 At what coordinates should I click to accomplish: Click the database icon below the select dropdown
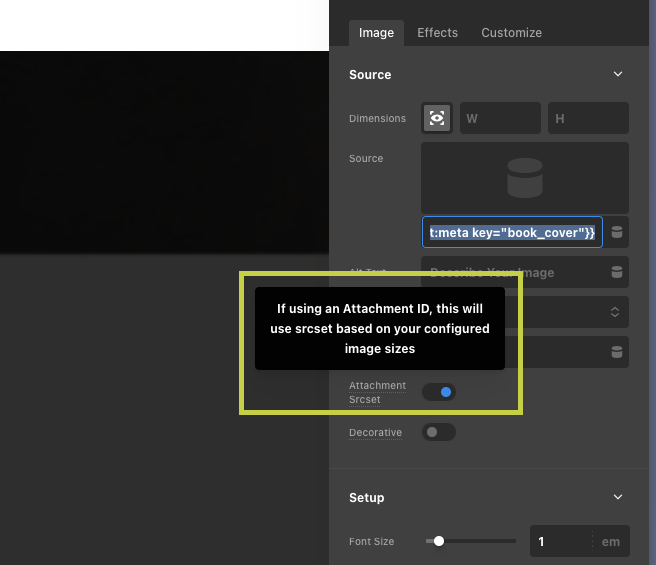[617, 351]
